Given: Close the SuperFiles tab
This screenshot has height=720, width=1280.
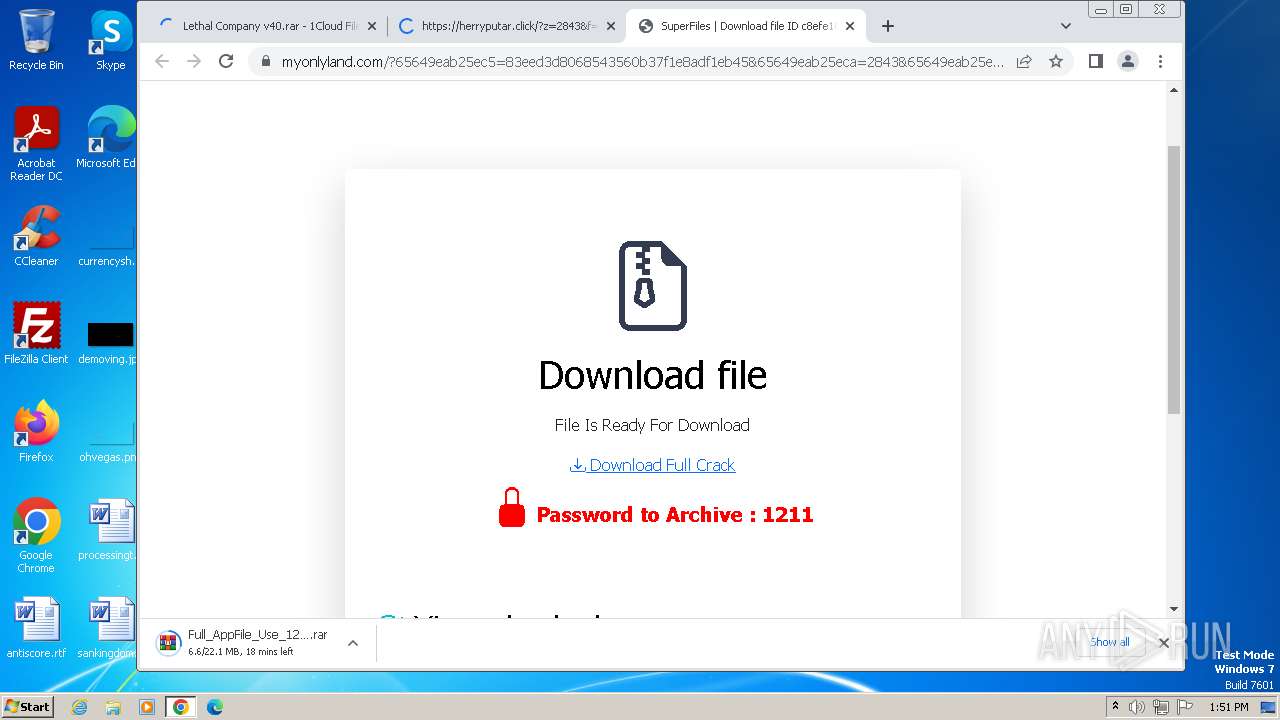Looking at the screenshot, I should [x=850, y=26].
